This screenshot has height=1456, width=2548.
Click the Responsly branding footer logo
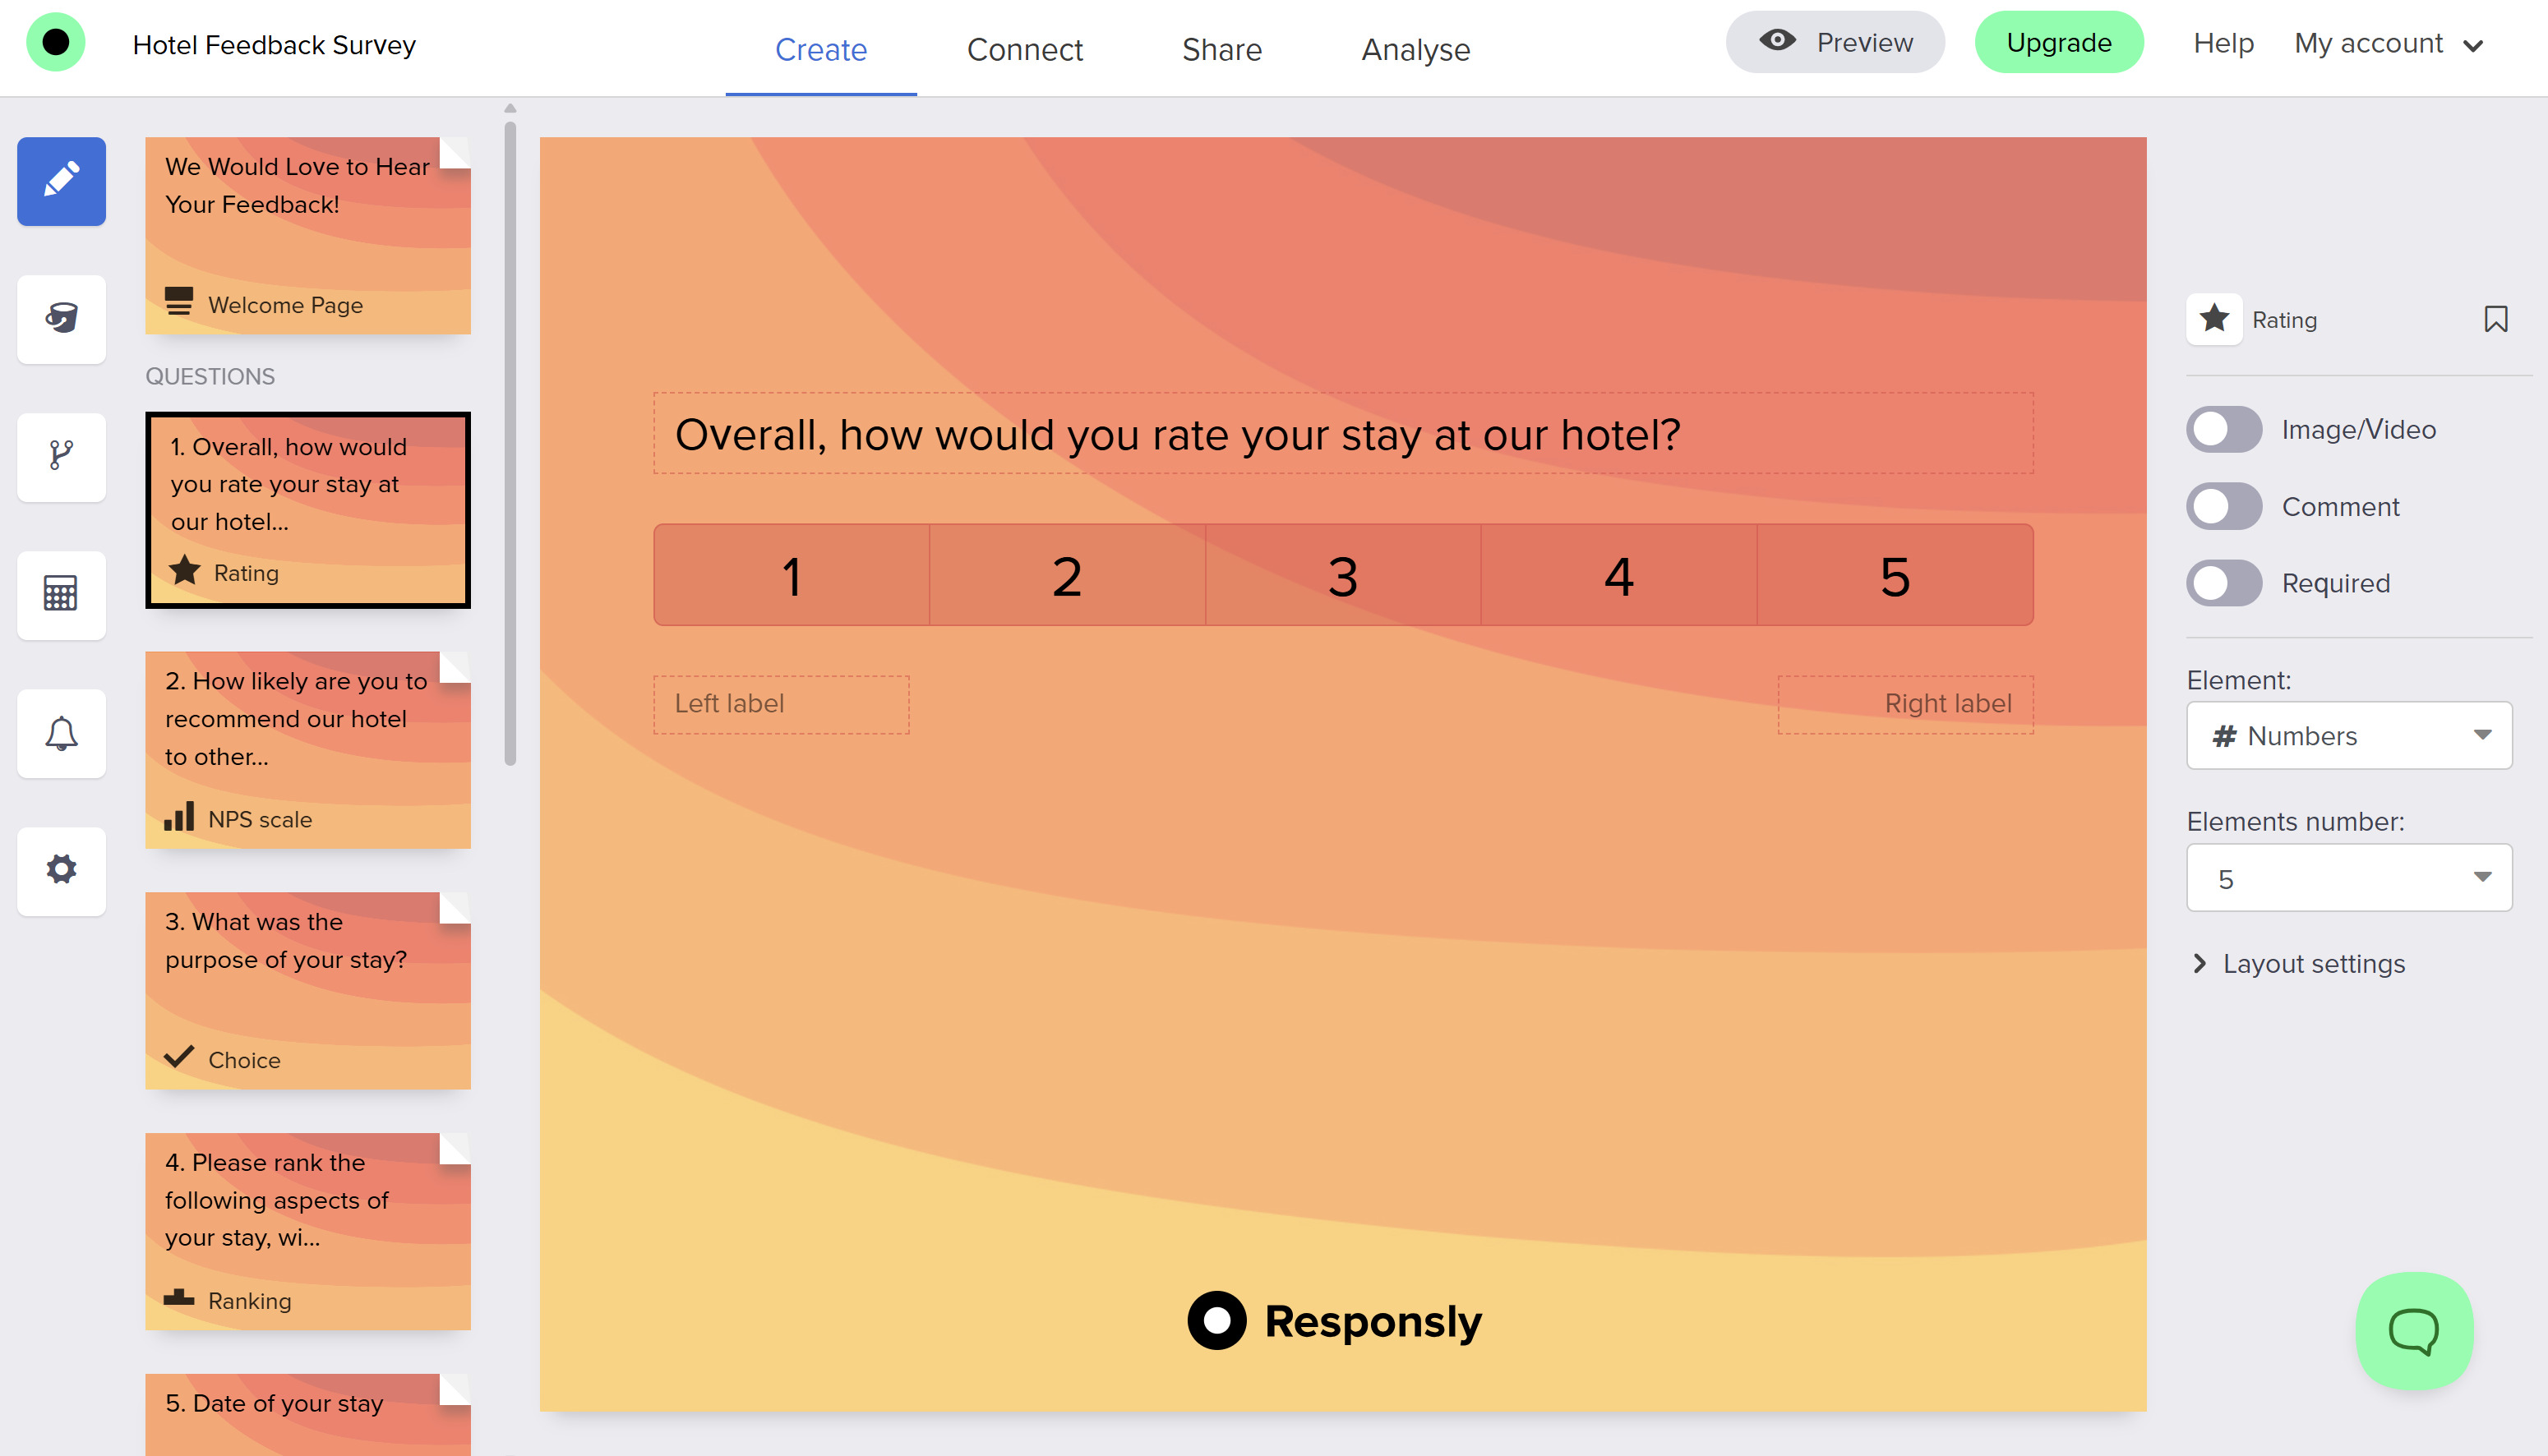click(1334, 1321)
